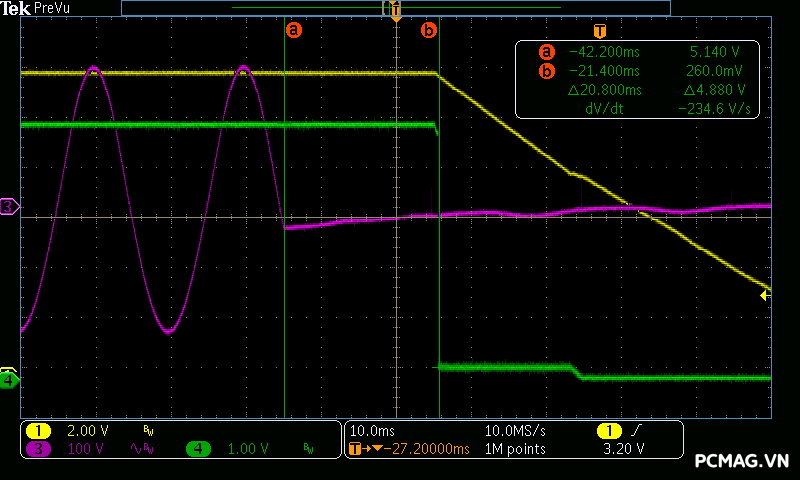Click the -21.400ms cursor b time value

pos(604,71)
